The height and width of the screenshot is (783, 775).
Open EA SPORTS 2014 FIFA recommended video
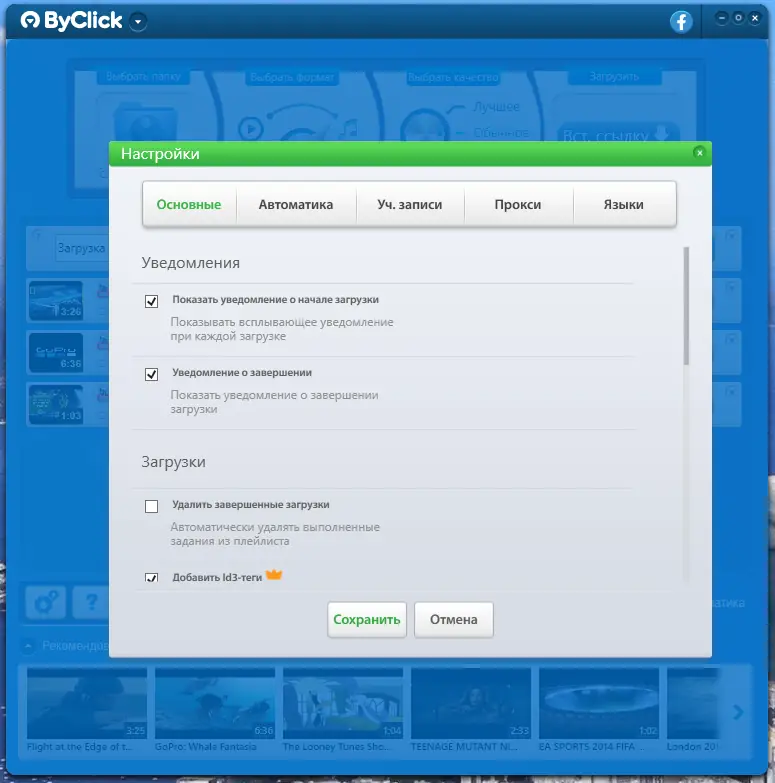[598, 704]
